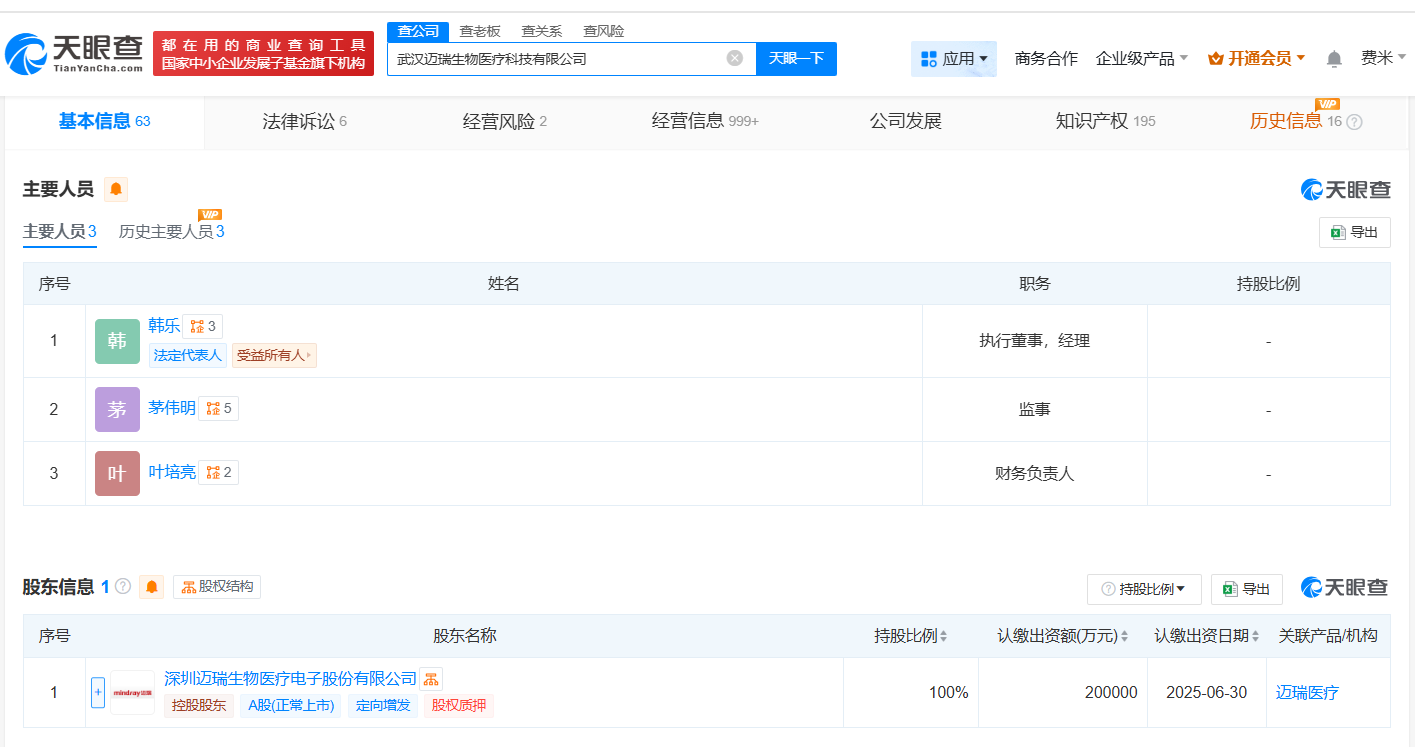Click the 茅 avatar in row 2

point(117,409)
